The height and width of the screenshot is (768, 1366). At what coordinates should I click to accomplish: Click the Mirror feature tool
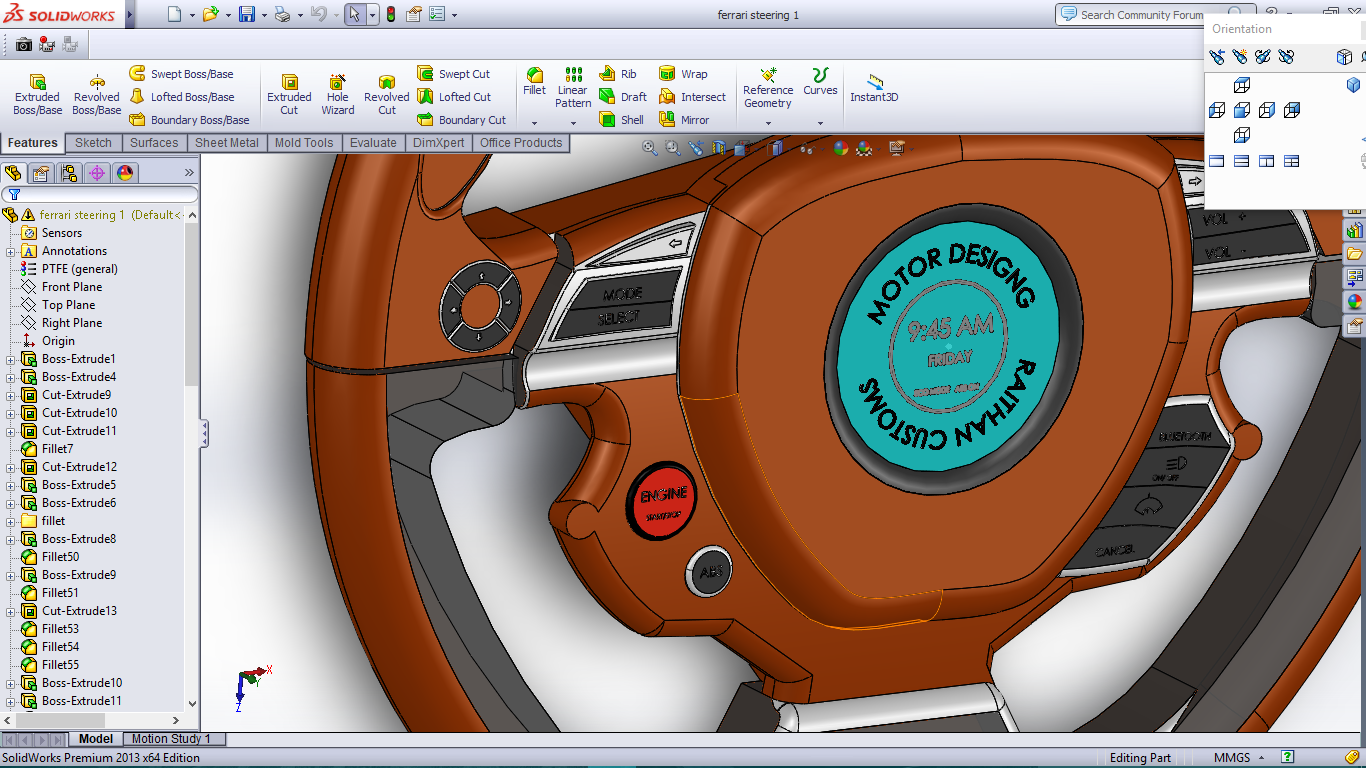(684, 120)
